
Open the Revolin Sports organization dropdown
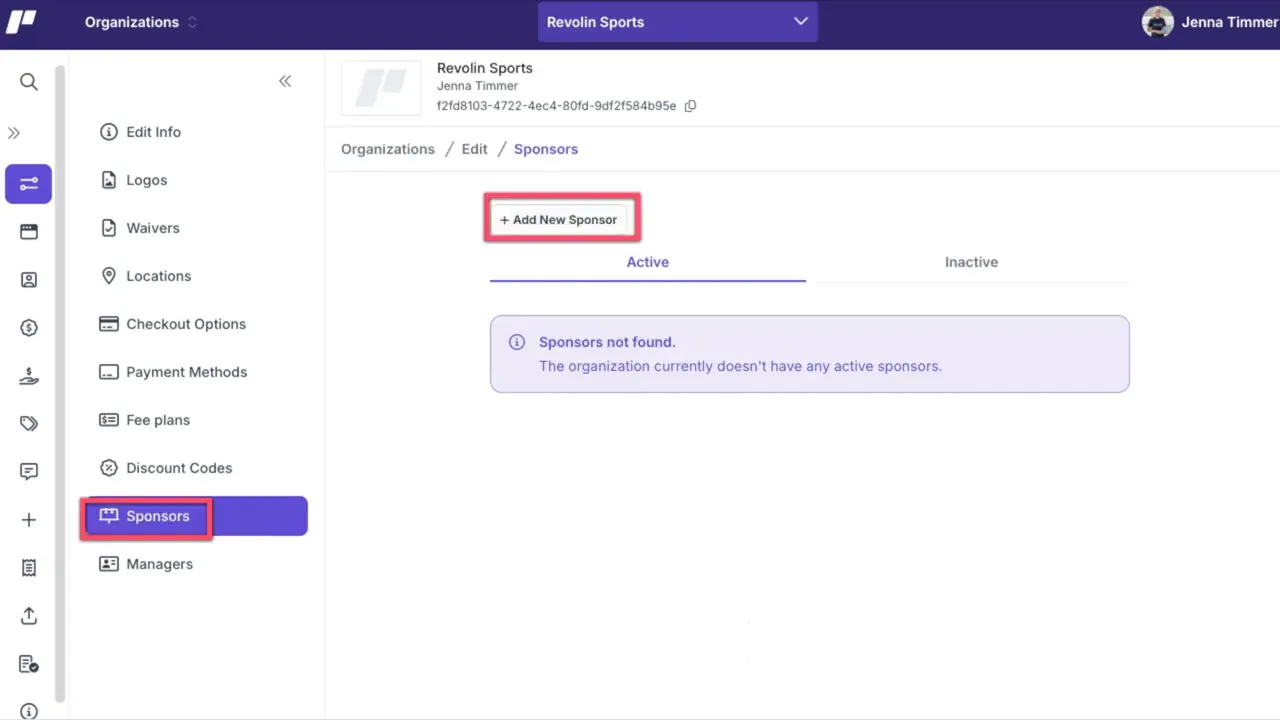coord(678,21)
